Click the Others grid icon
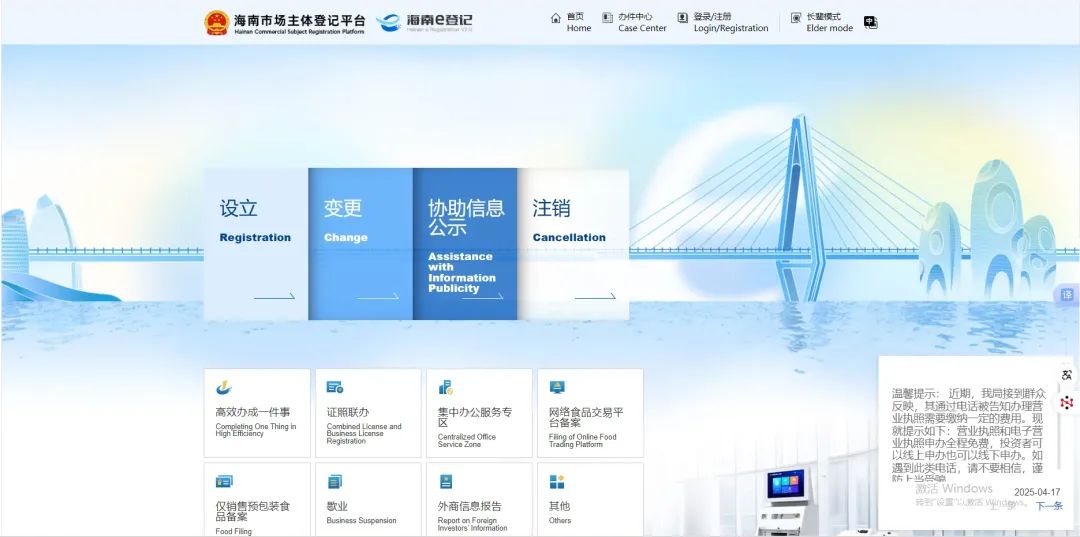1080x537 pixels. [557, 481]
